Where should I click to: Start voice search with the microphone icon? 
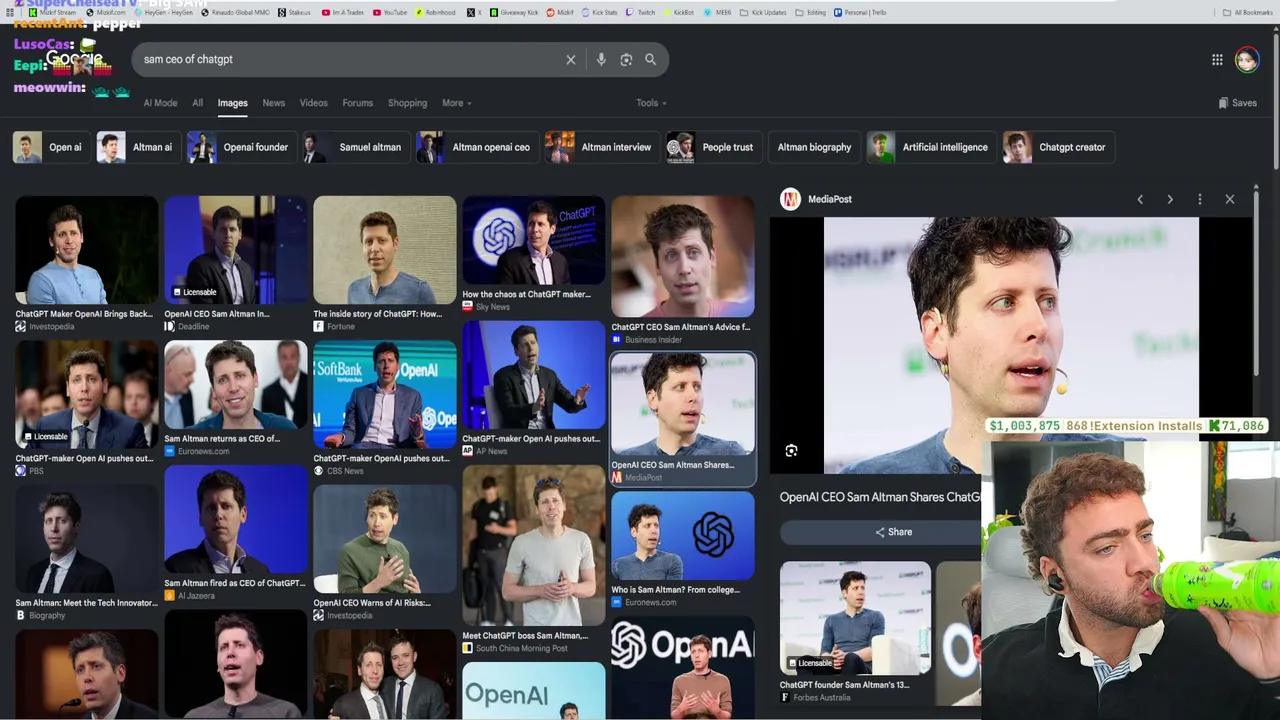[x=601, y=60]
